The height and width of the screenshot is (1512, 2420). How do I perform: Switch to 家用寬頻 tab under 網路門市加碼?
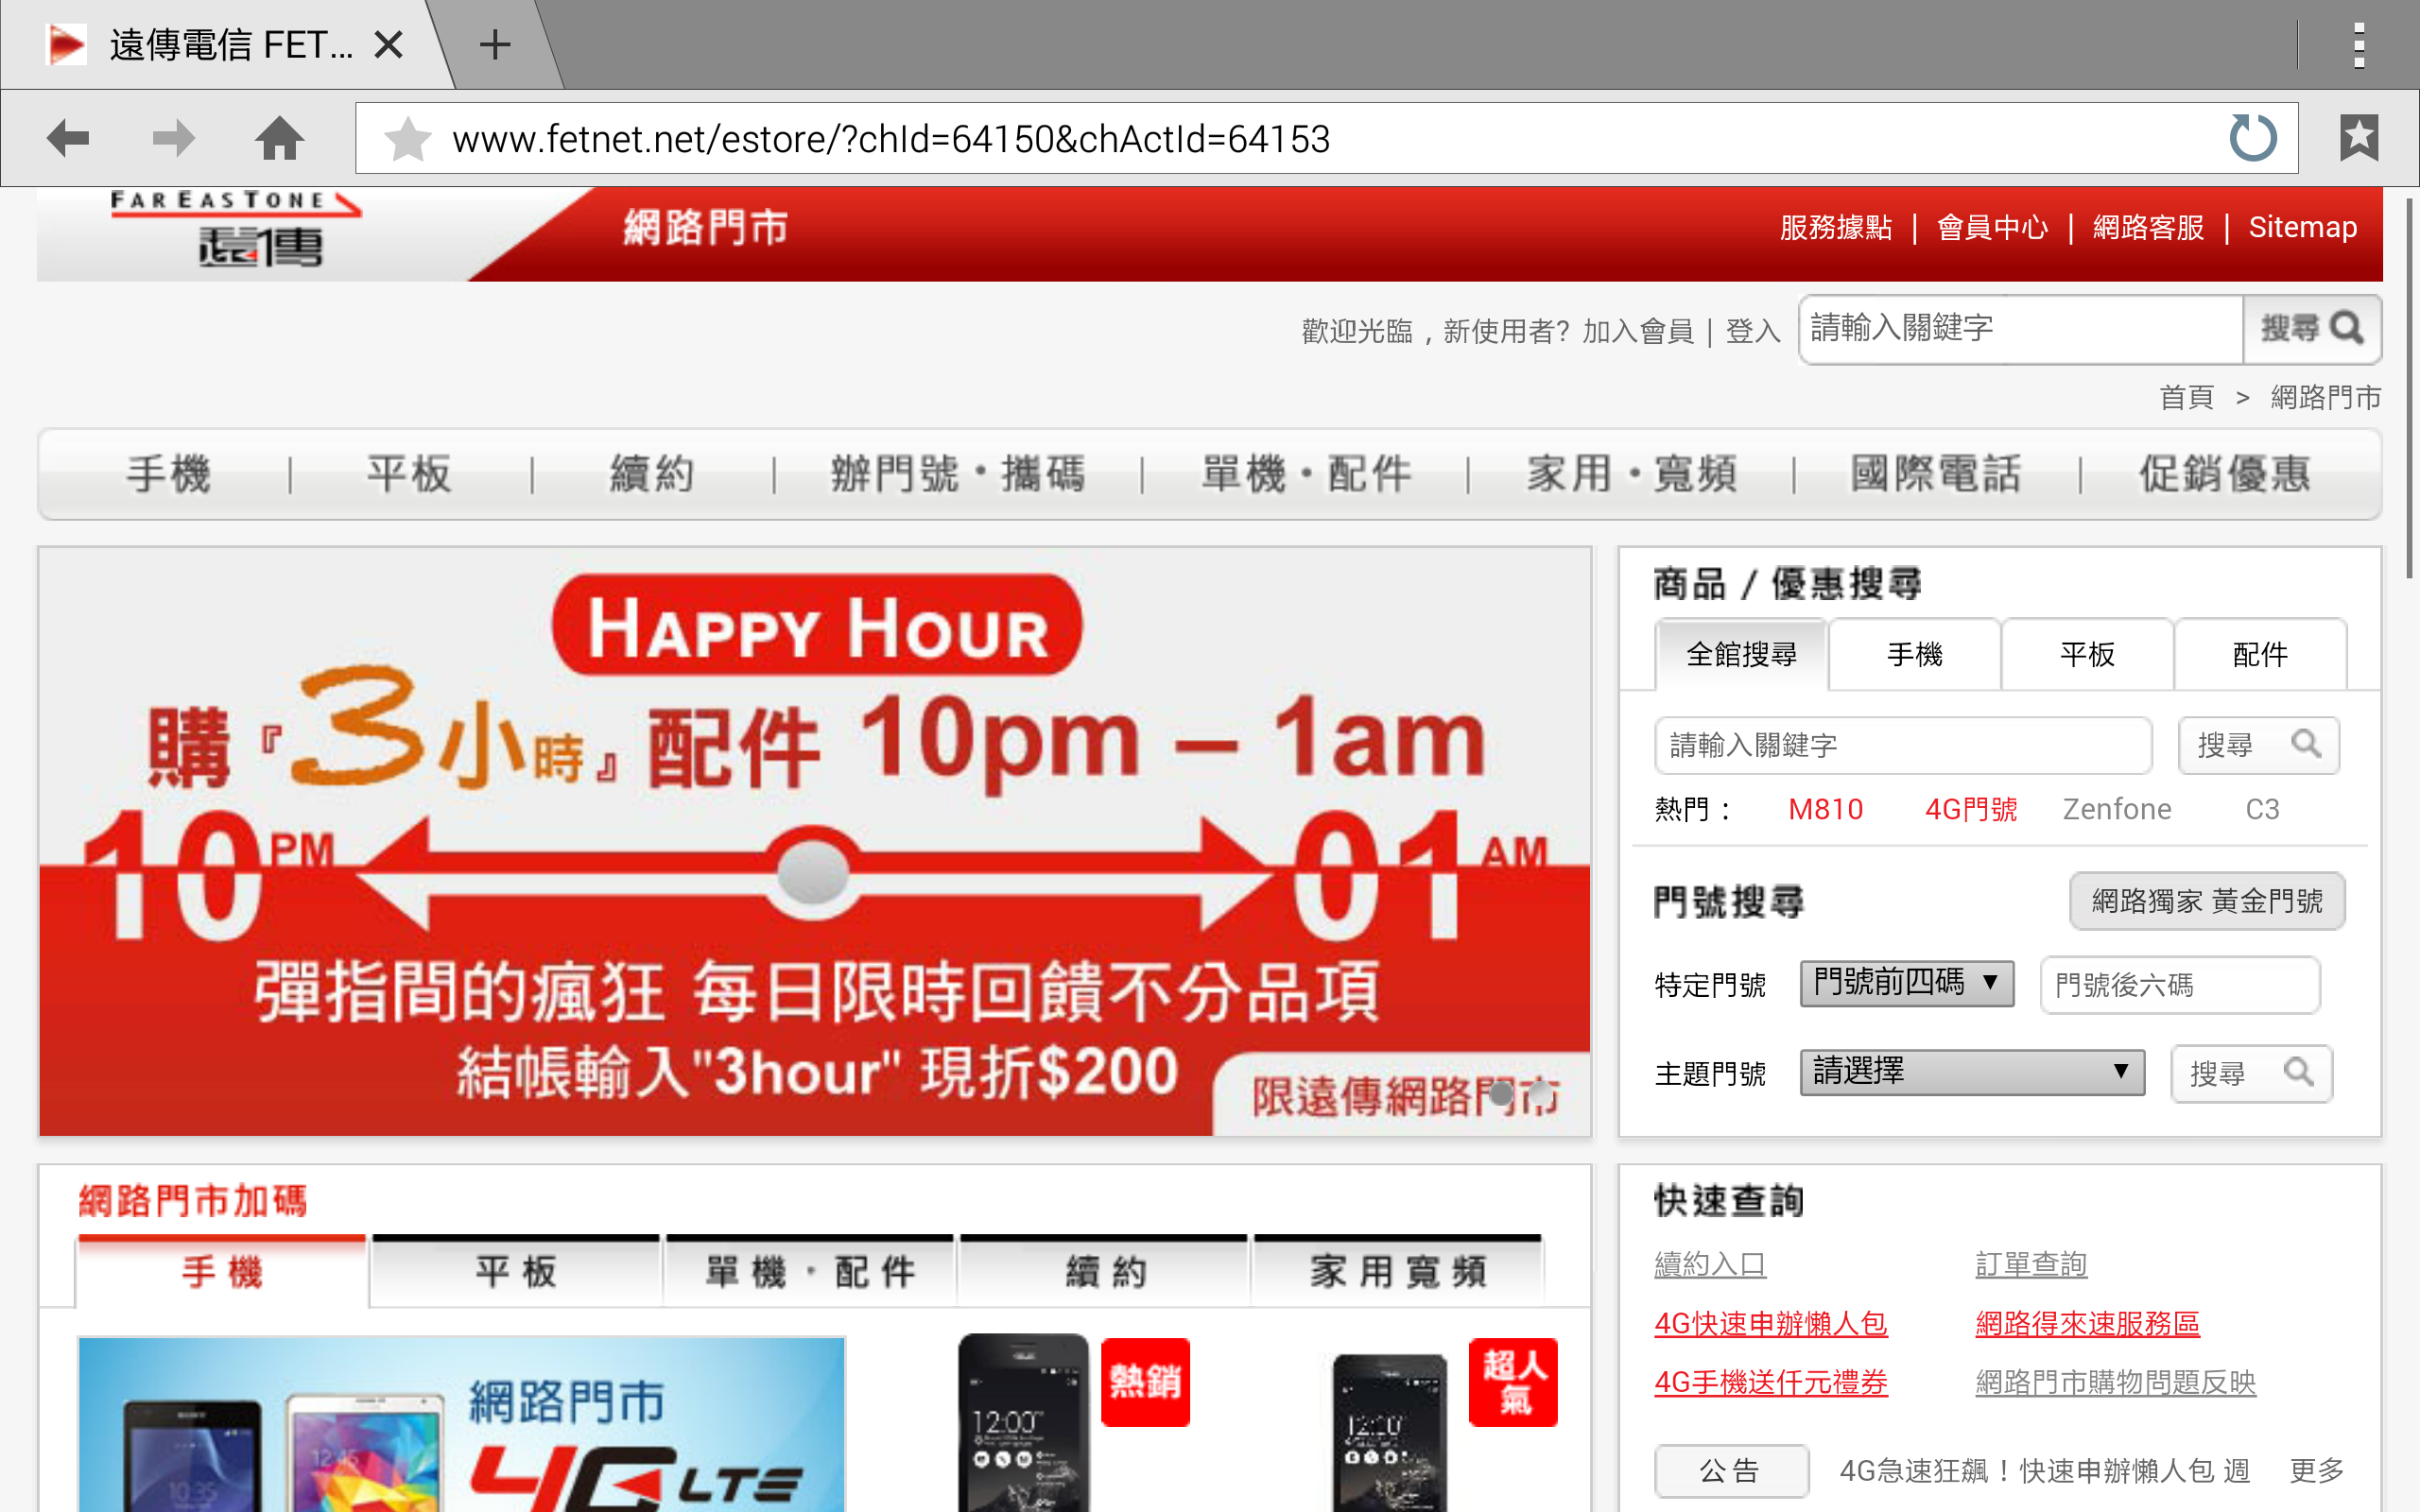[x=1398, y=1271]
